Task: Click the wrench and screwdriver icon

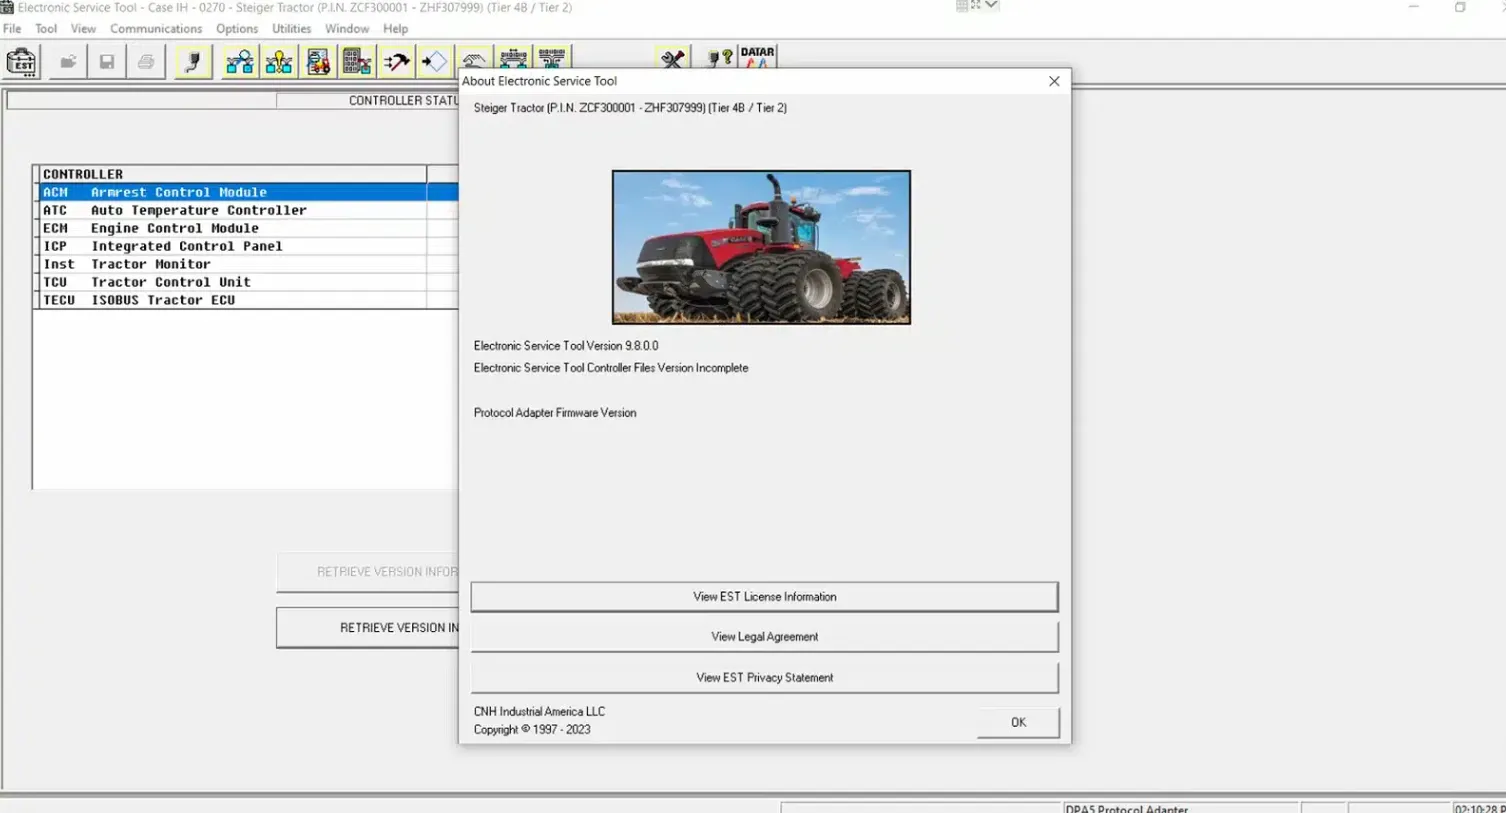Action: [673, 59]
